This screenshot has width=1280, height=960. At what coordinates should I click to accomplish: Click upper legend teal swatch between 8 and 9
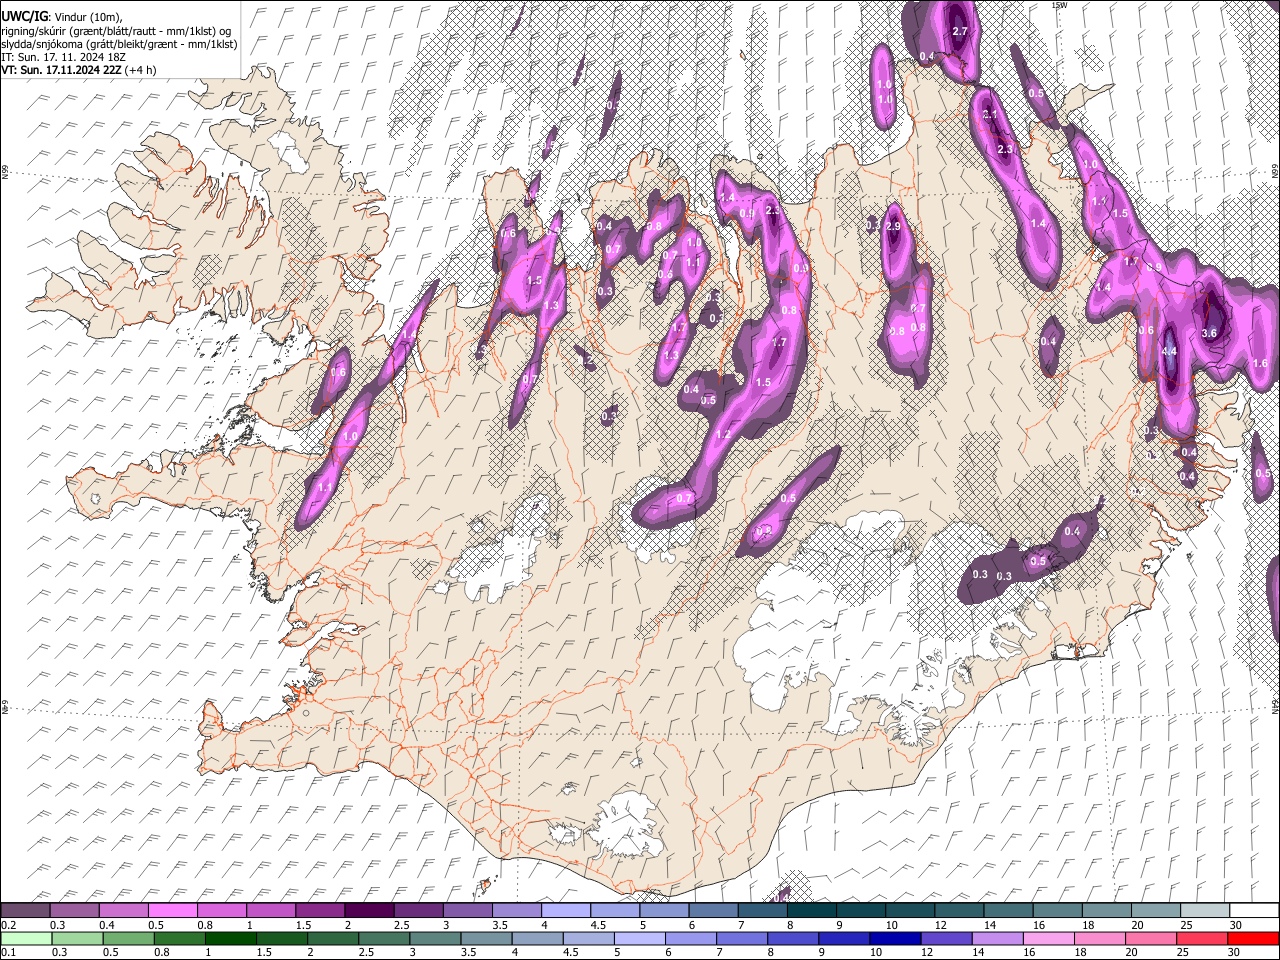[x=811, y=910]
